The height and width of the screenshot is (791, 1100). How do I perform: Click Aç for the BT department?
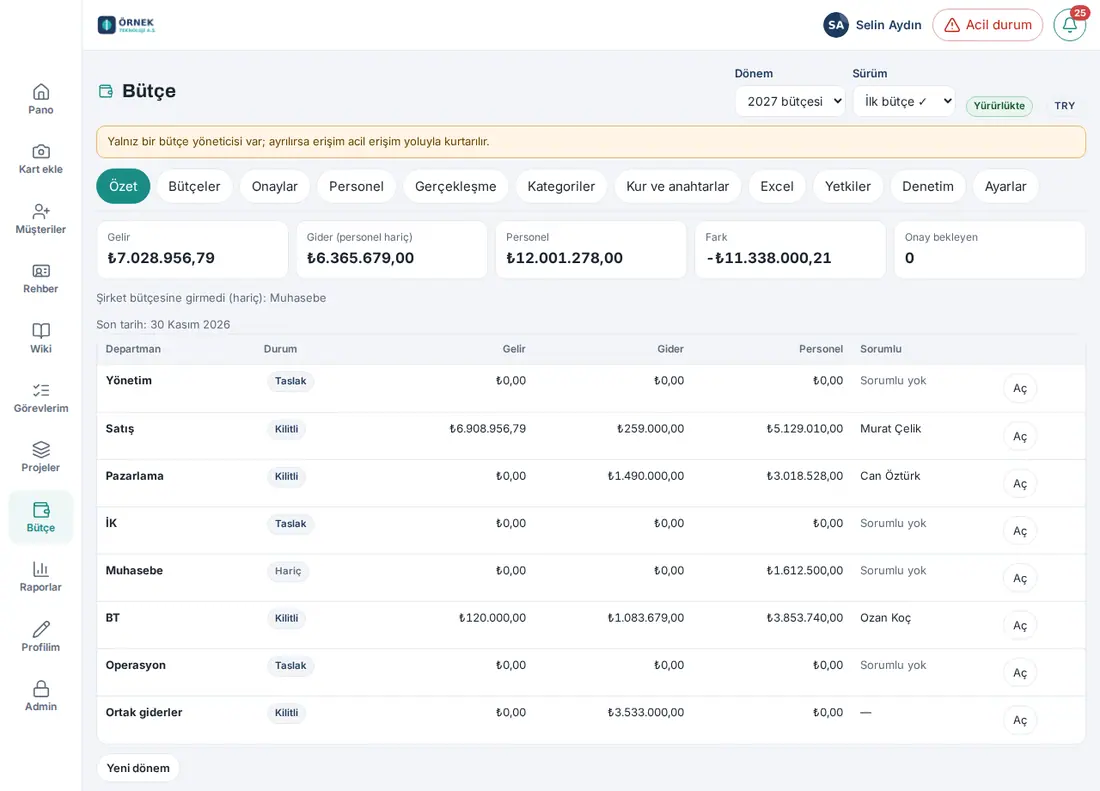1020,626
